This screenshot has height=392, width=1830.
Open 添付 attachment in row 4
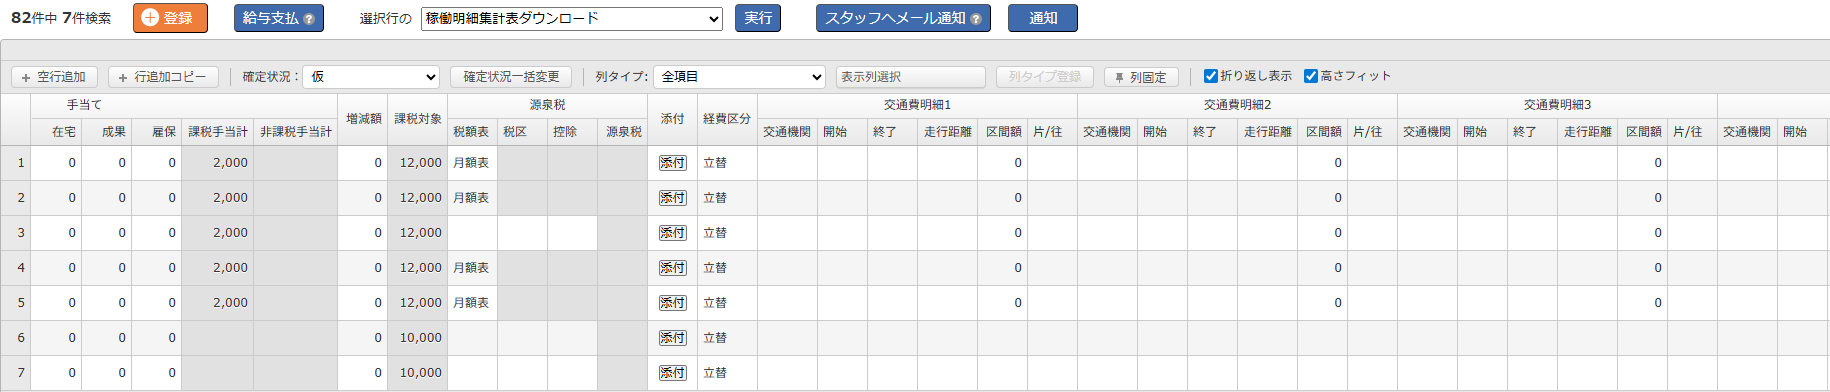[x=672, y=268]
